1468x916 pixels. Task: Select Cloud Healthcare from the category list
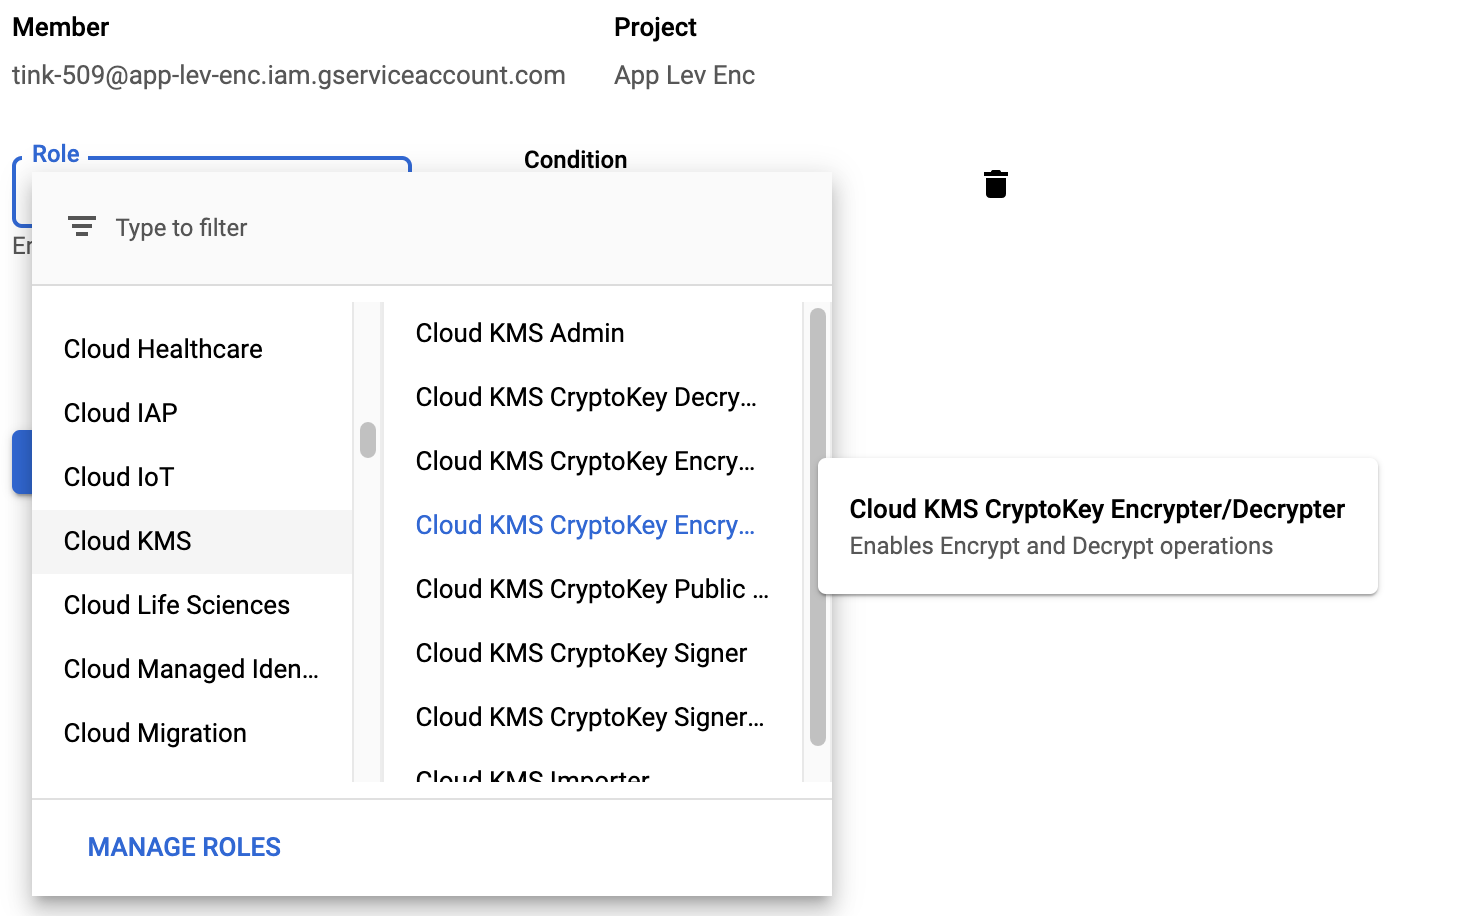[162, 349]
